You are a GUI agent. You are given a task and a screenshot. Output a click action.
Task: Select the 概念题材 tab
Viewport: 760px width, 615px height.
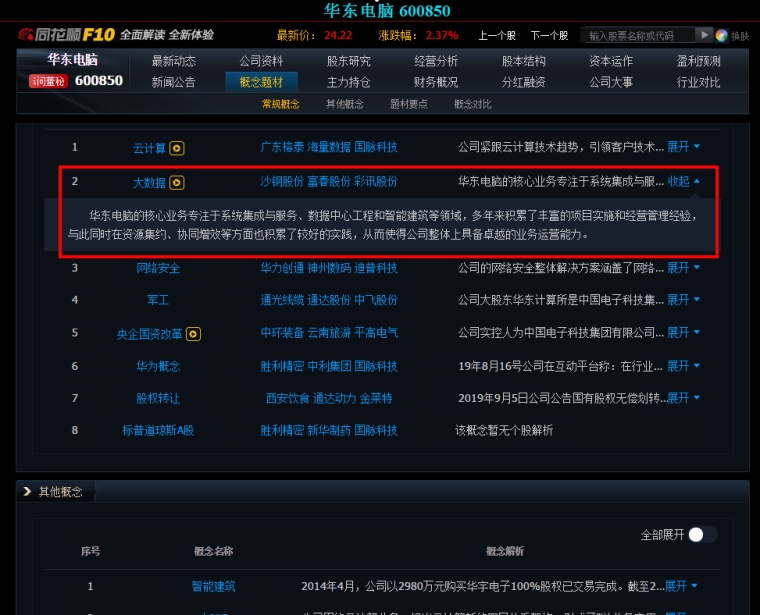(x=261, y=82)
